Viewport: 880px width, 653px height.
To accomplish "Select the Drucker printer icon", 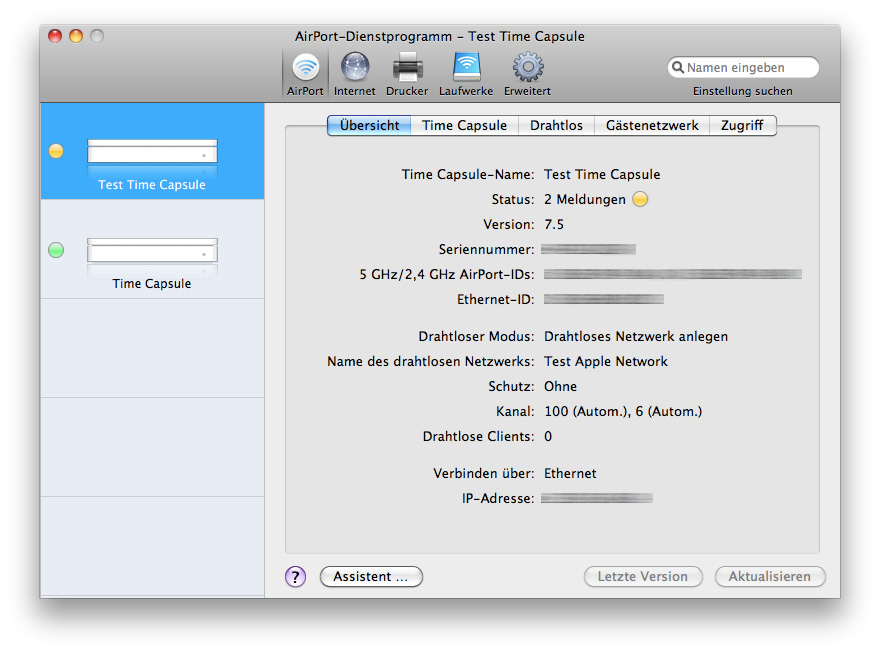I will coord(407,67).
